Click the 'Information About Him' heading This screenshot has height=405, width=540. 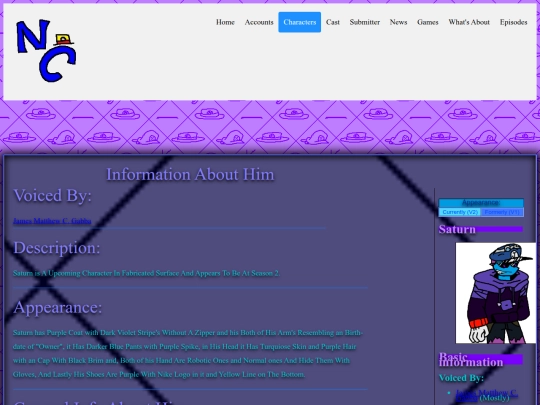[190, 174]
